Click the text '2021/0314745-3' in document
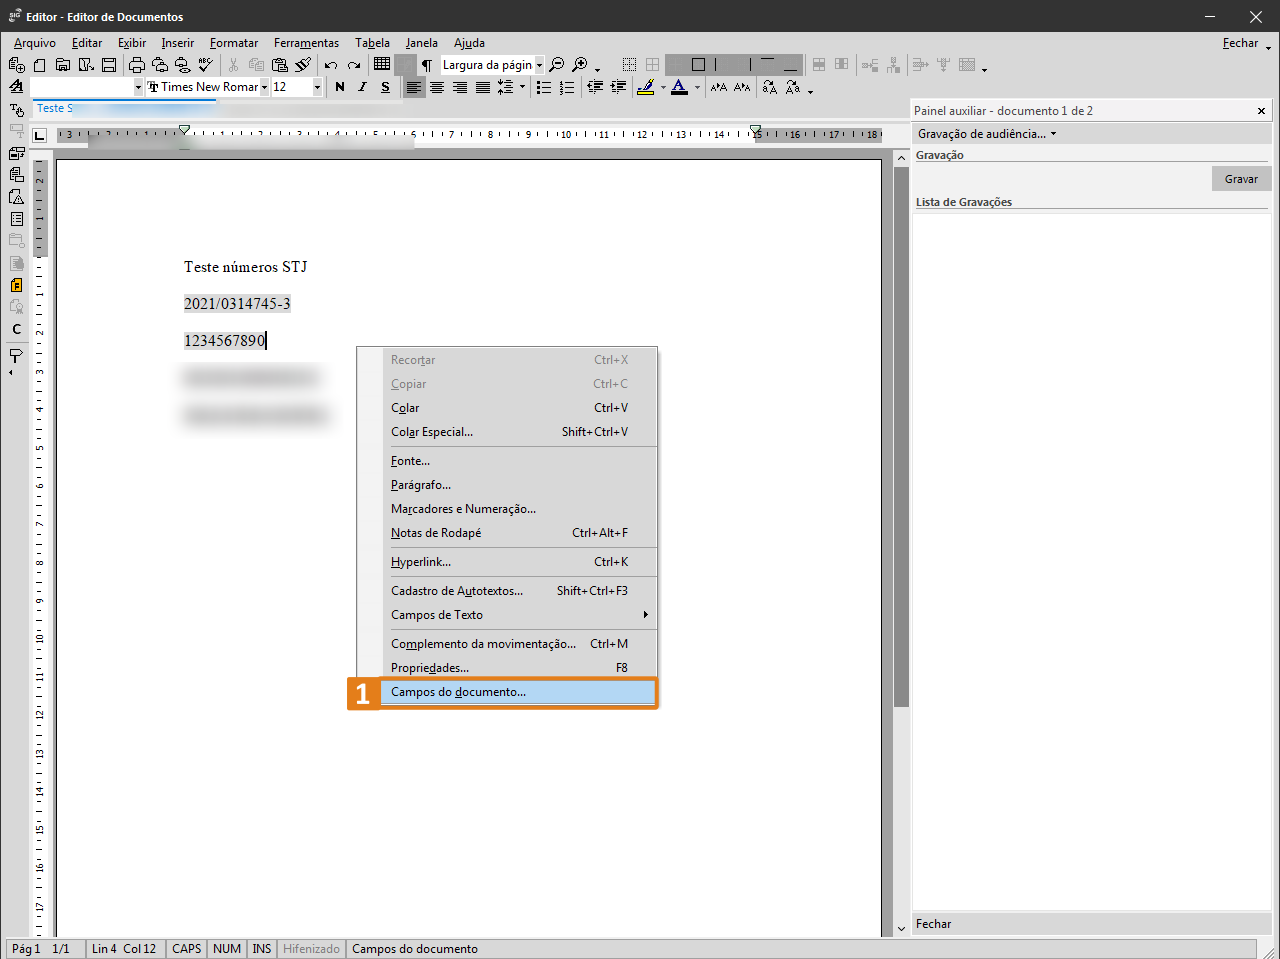The width and height of the screenshot is (1280, 959). click(237, 304)
